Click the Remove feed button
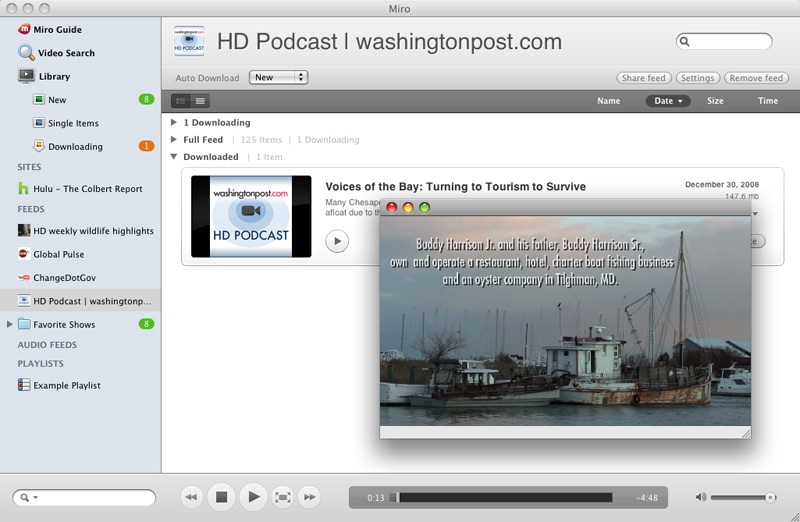Screen dimensions: 800x522 pyautogui.click(x=756, y=78)
